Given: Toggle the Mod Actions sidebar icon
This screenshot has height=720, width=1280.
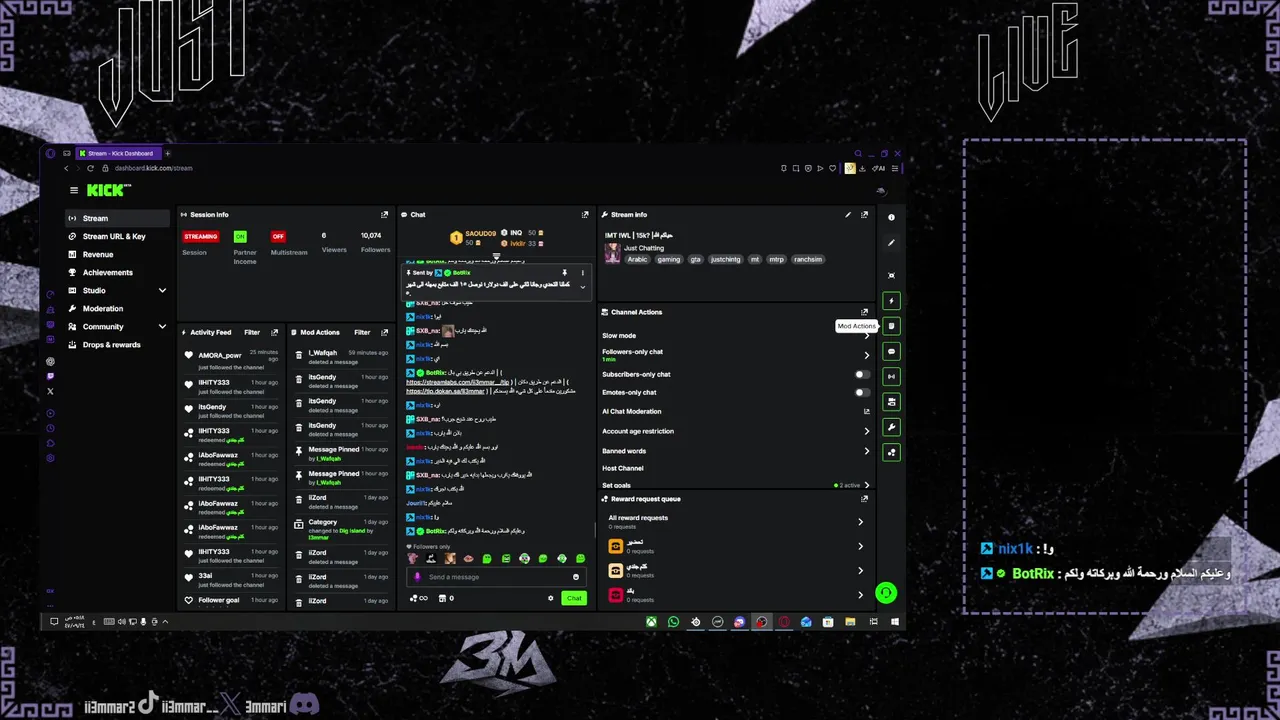Looking at the screenshot, I should 891,326.
